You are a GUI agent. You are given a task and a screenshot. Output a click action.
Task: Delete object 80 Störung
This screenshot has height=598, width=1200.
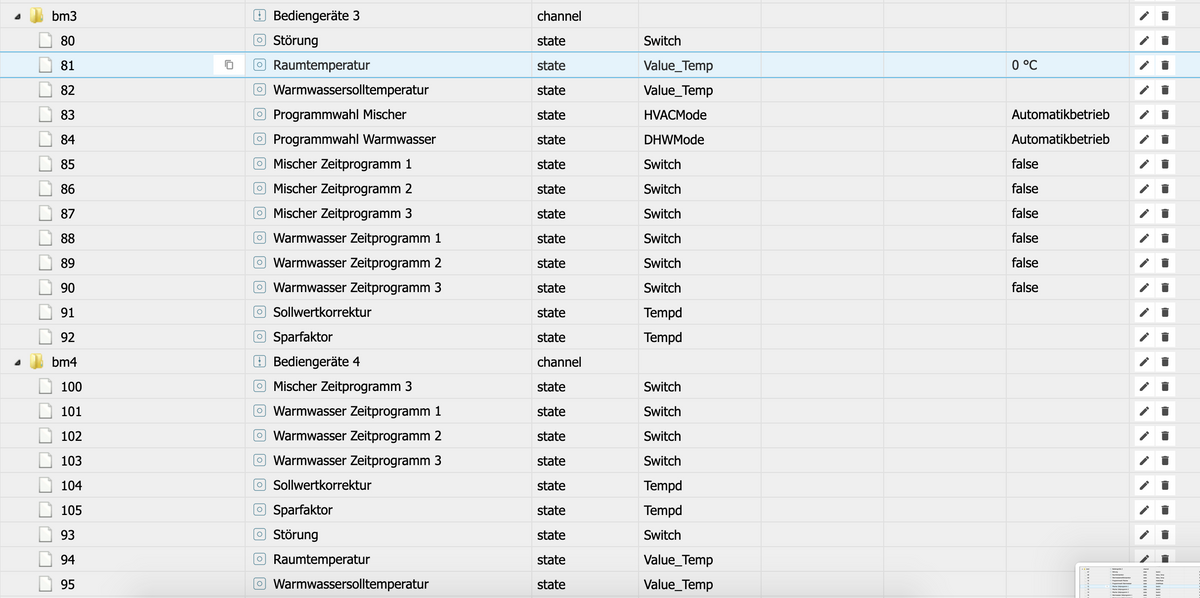tap(1165, 41)
